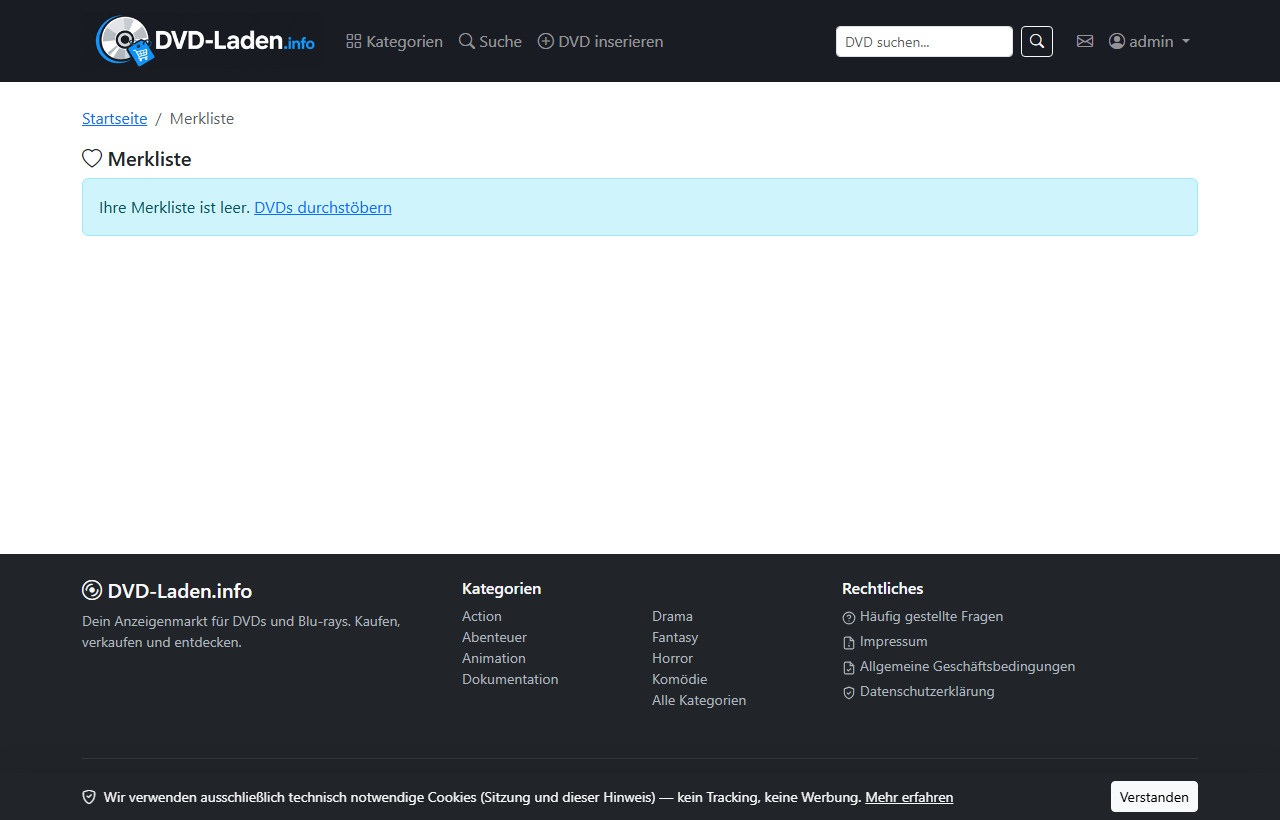Image resolution: width=1280 pixels, height=820 pixels.
Task: Expand the admin user dropdown
Action: (1149, 41)
